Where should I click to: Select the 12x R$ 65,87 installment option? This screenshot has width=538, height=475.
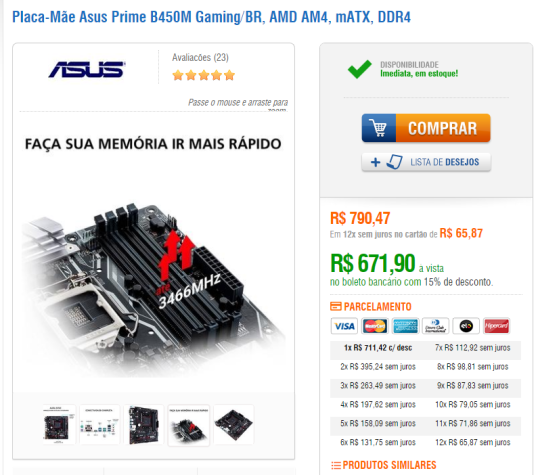point(473,442)
